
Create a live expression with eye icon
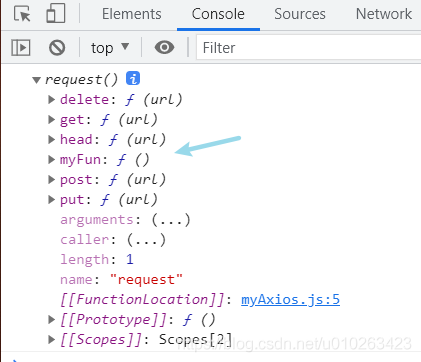point(164,47)
